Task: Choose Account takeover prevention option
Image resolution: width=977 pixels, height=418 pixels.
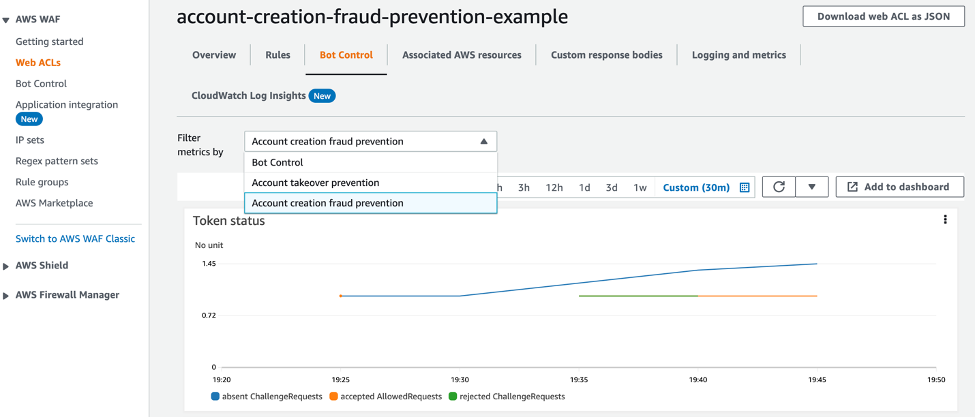Action: tap(371, 183)
